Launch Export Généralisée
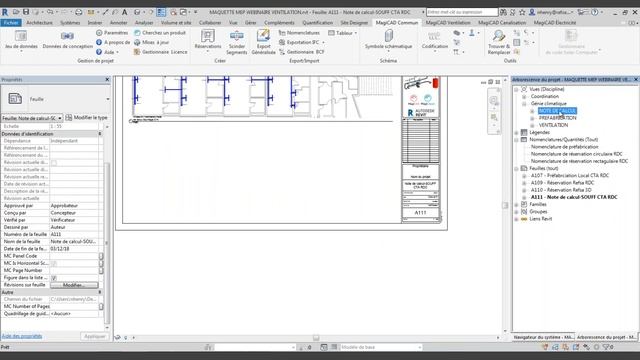The height and width of the screenshot is (360, 640). coord(263,42)
